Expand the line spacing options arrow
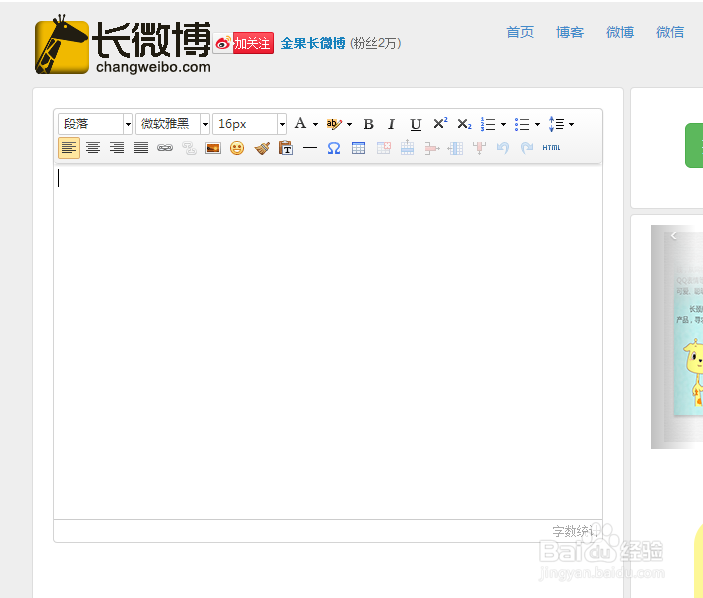This screenshot has width=703, height=598. click(571, 124)
